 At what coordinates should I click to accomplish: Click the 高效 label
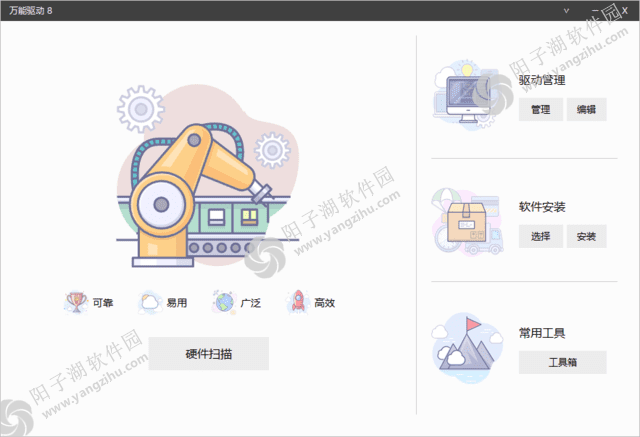(x=324, y=303)
